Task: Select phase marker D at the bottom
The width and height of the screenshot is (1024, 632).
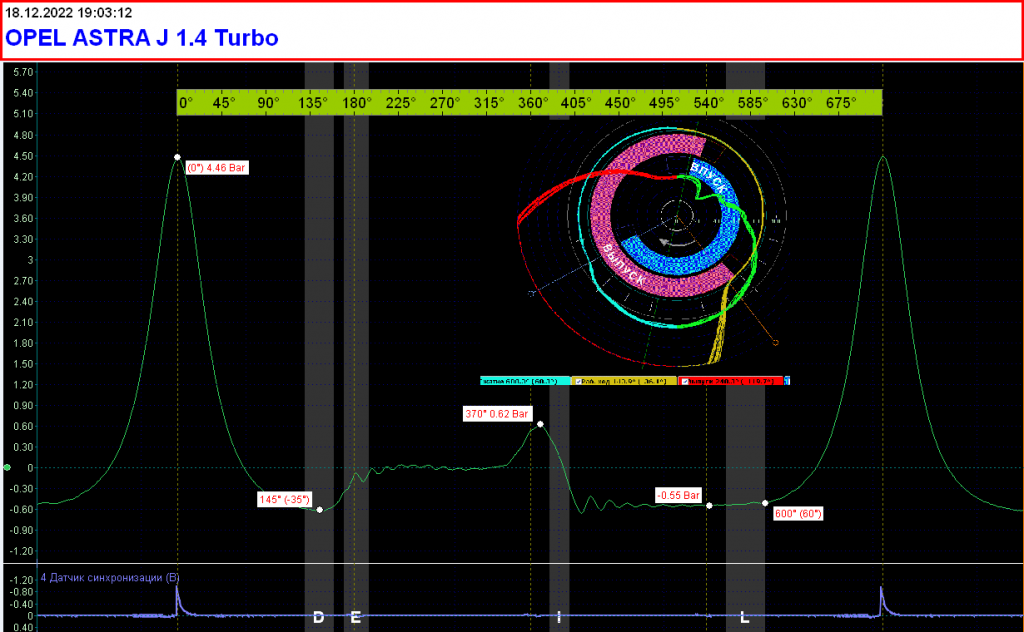Action: pos(319,617)
